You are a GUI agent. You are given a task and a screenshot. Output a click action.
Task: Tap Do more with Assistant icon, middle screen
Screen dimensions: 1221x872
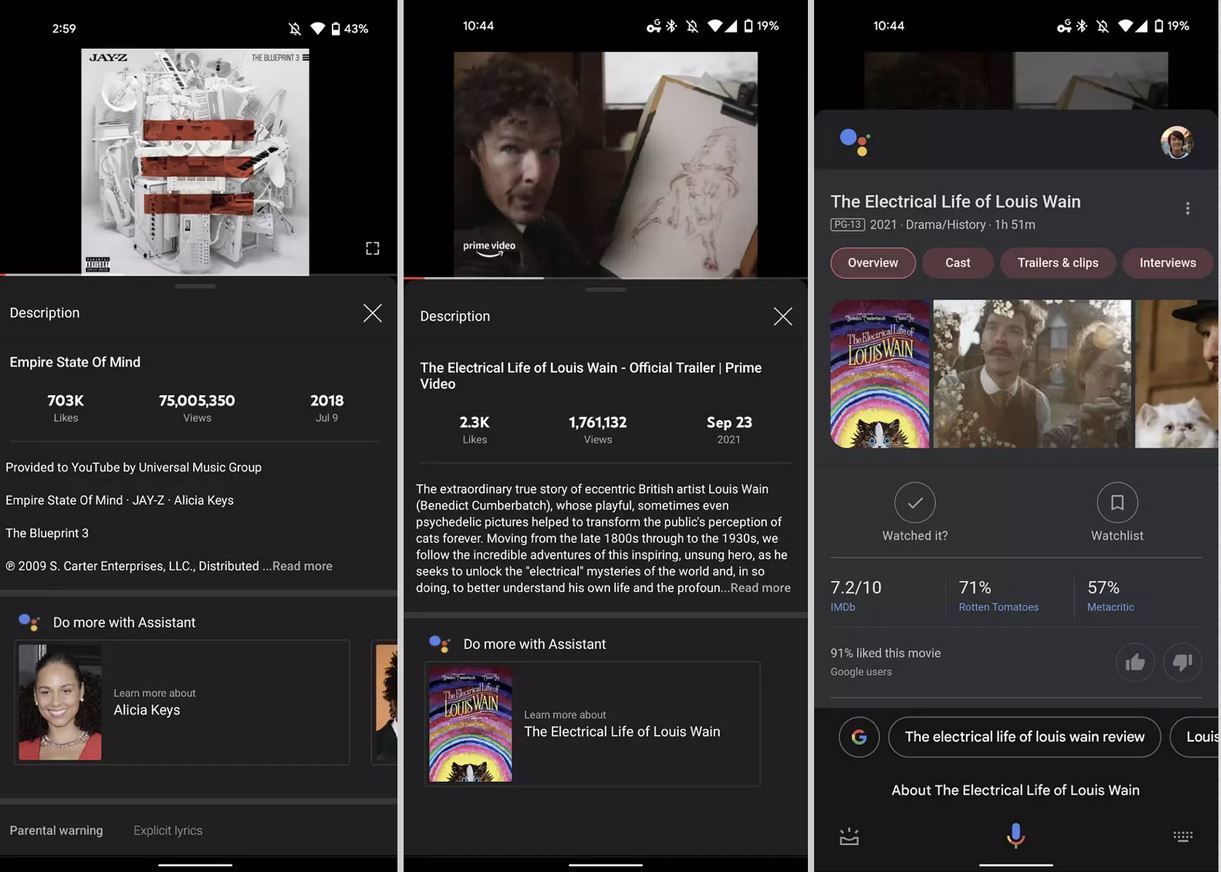tap(439, 644)
